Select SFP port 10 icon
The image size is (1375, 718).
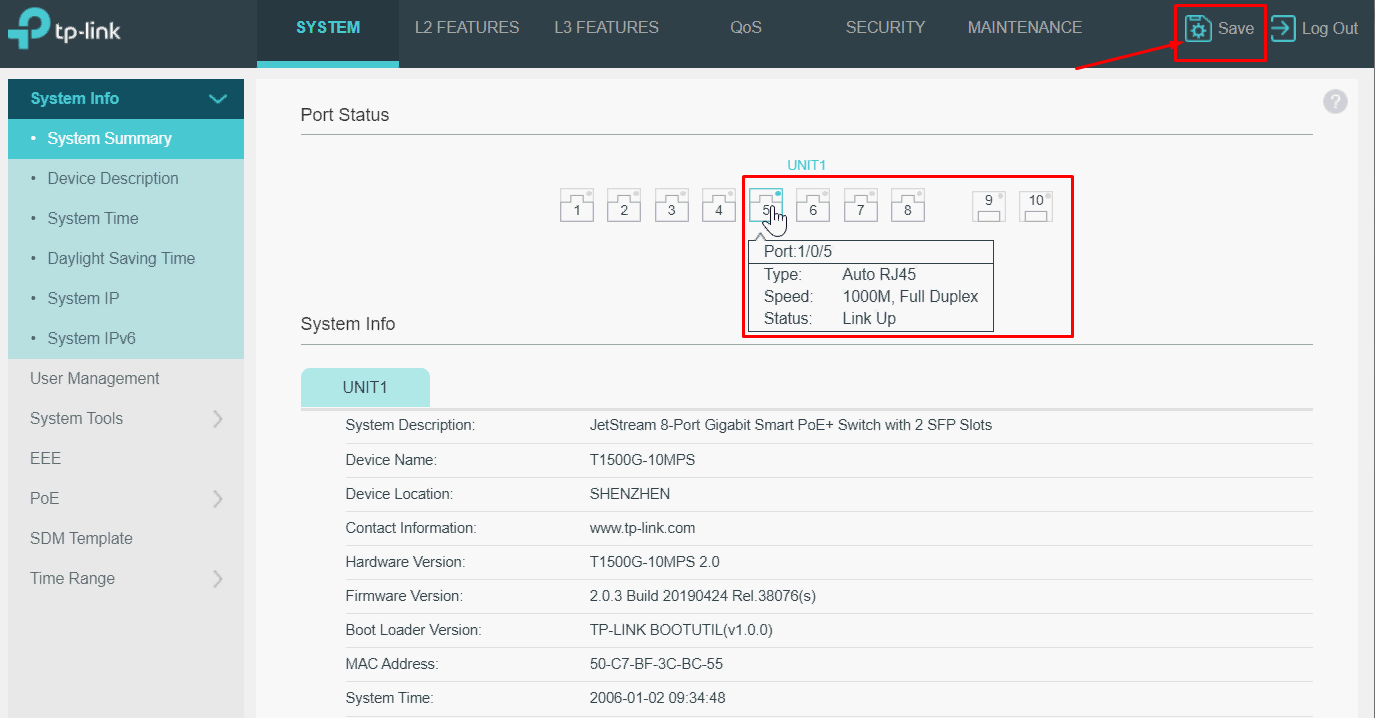click(1036, 206)
